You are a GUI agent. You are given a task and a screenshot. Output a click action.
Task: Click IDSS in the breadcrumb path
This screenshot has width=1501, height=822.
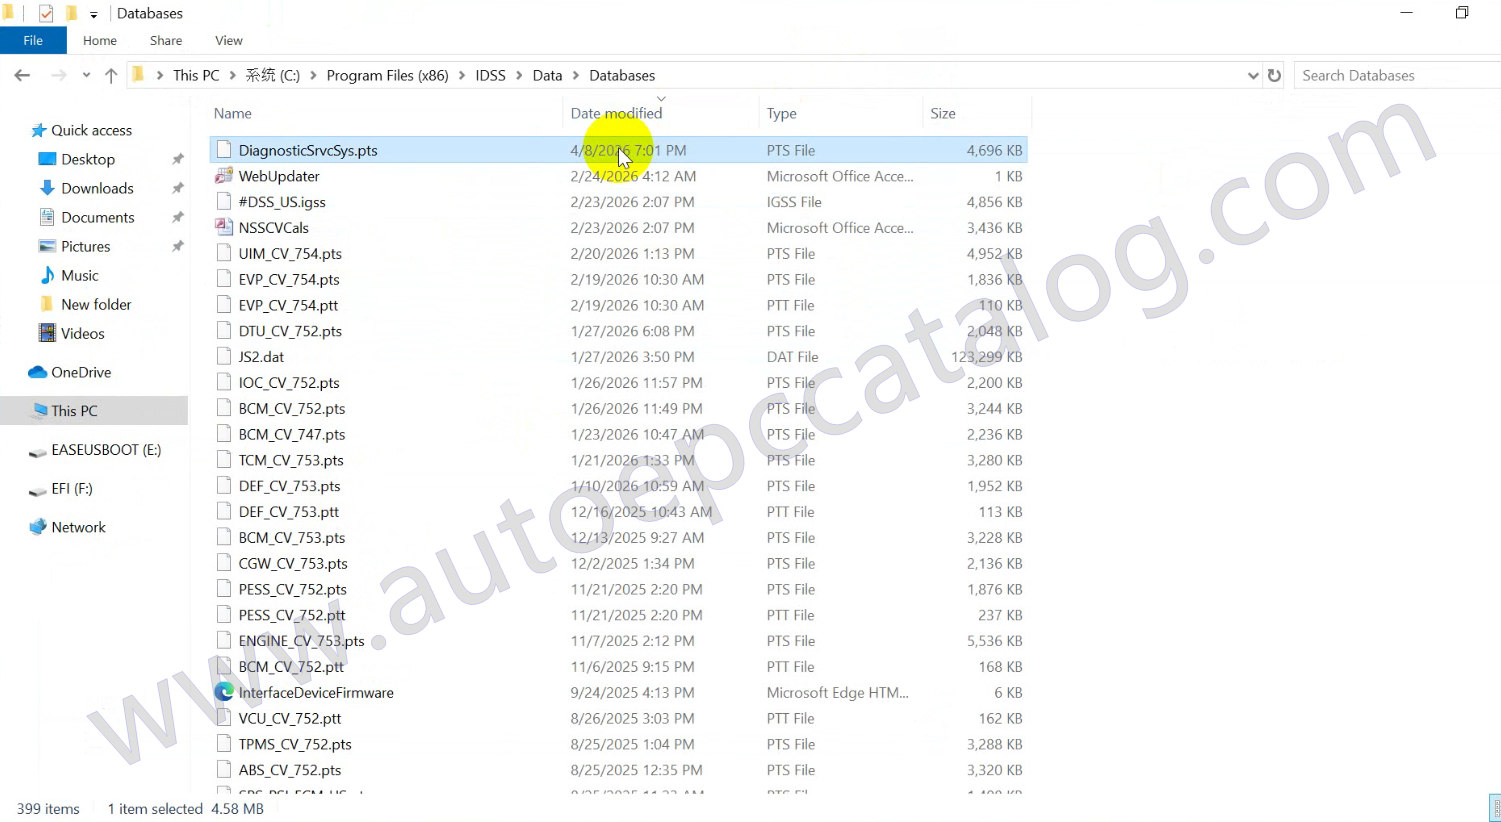tap(490, 75)
